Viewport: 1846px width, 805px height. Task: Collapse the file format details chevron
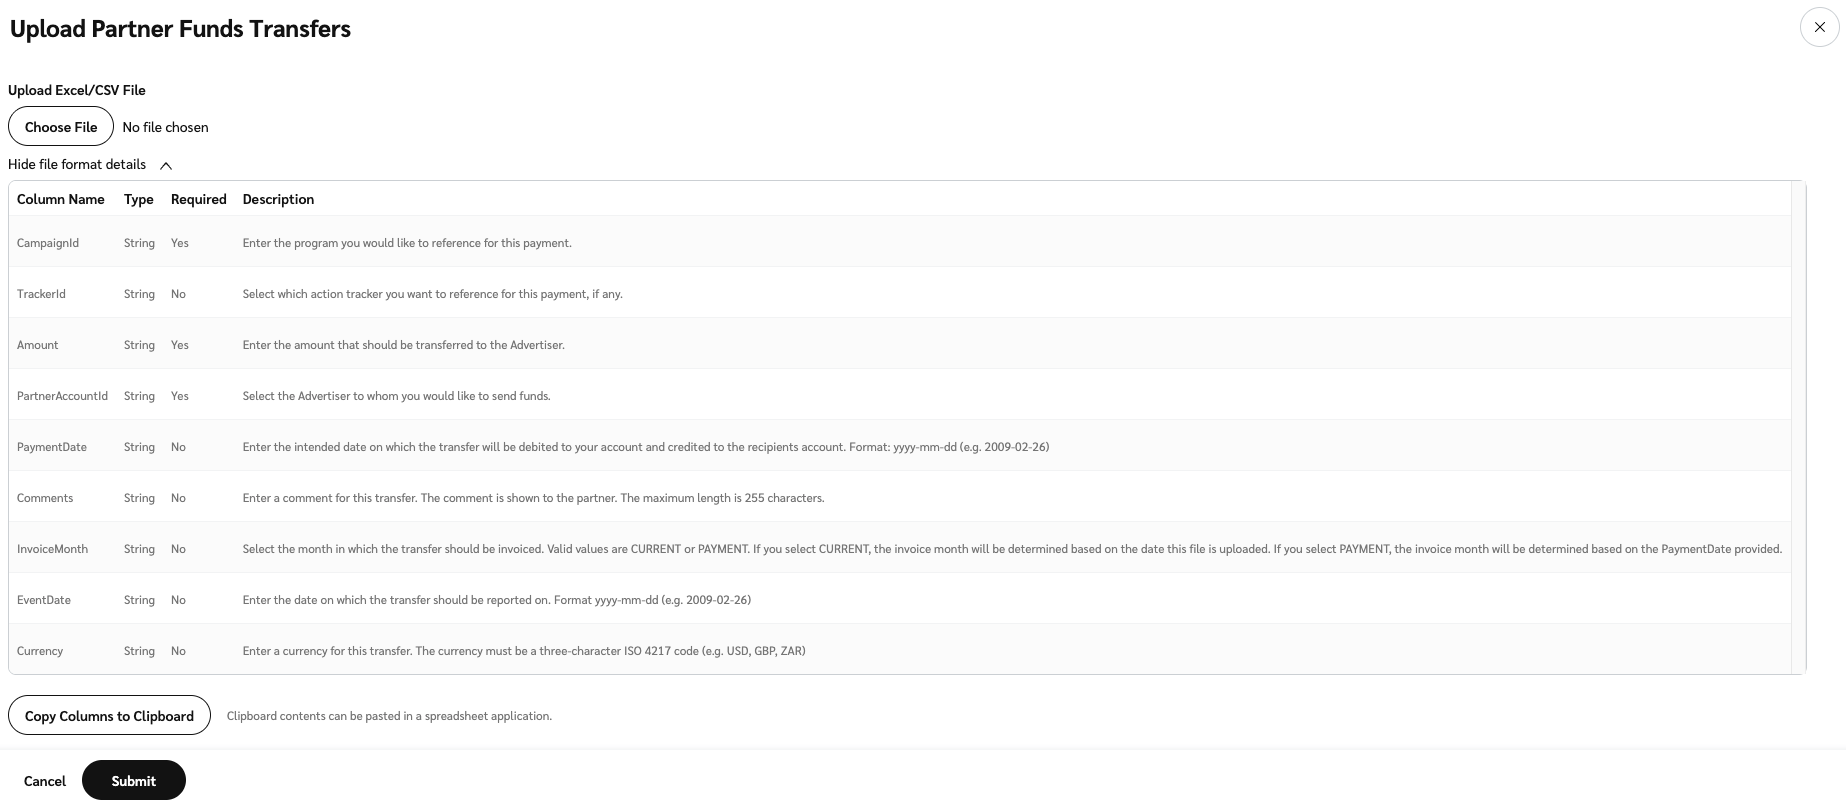pyautogui.click(x=166, y=165)
